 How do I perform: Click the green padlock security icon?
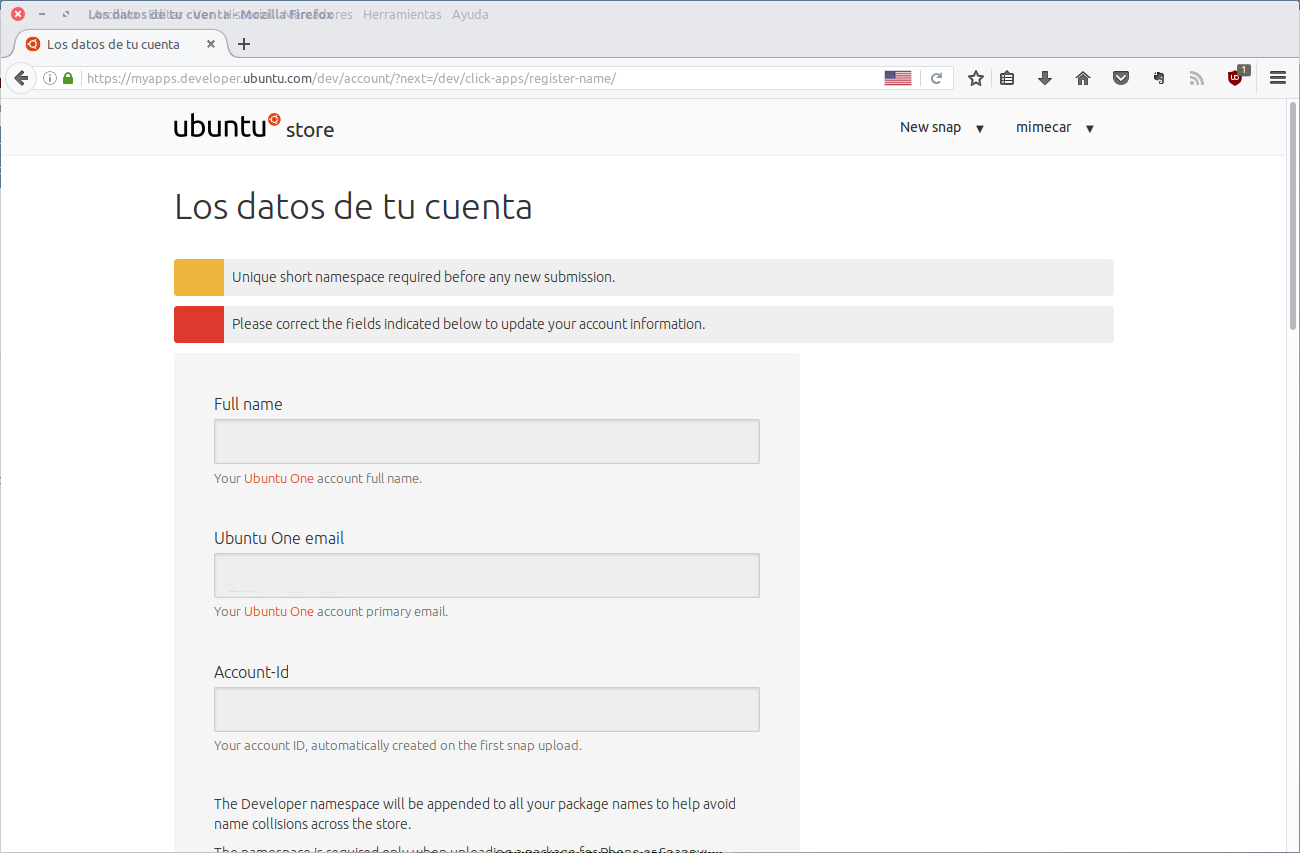coord(68,78)
